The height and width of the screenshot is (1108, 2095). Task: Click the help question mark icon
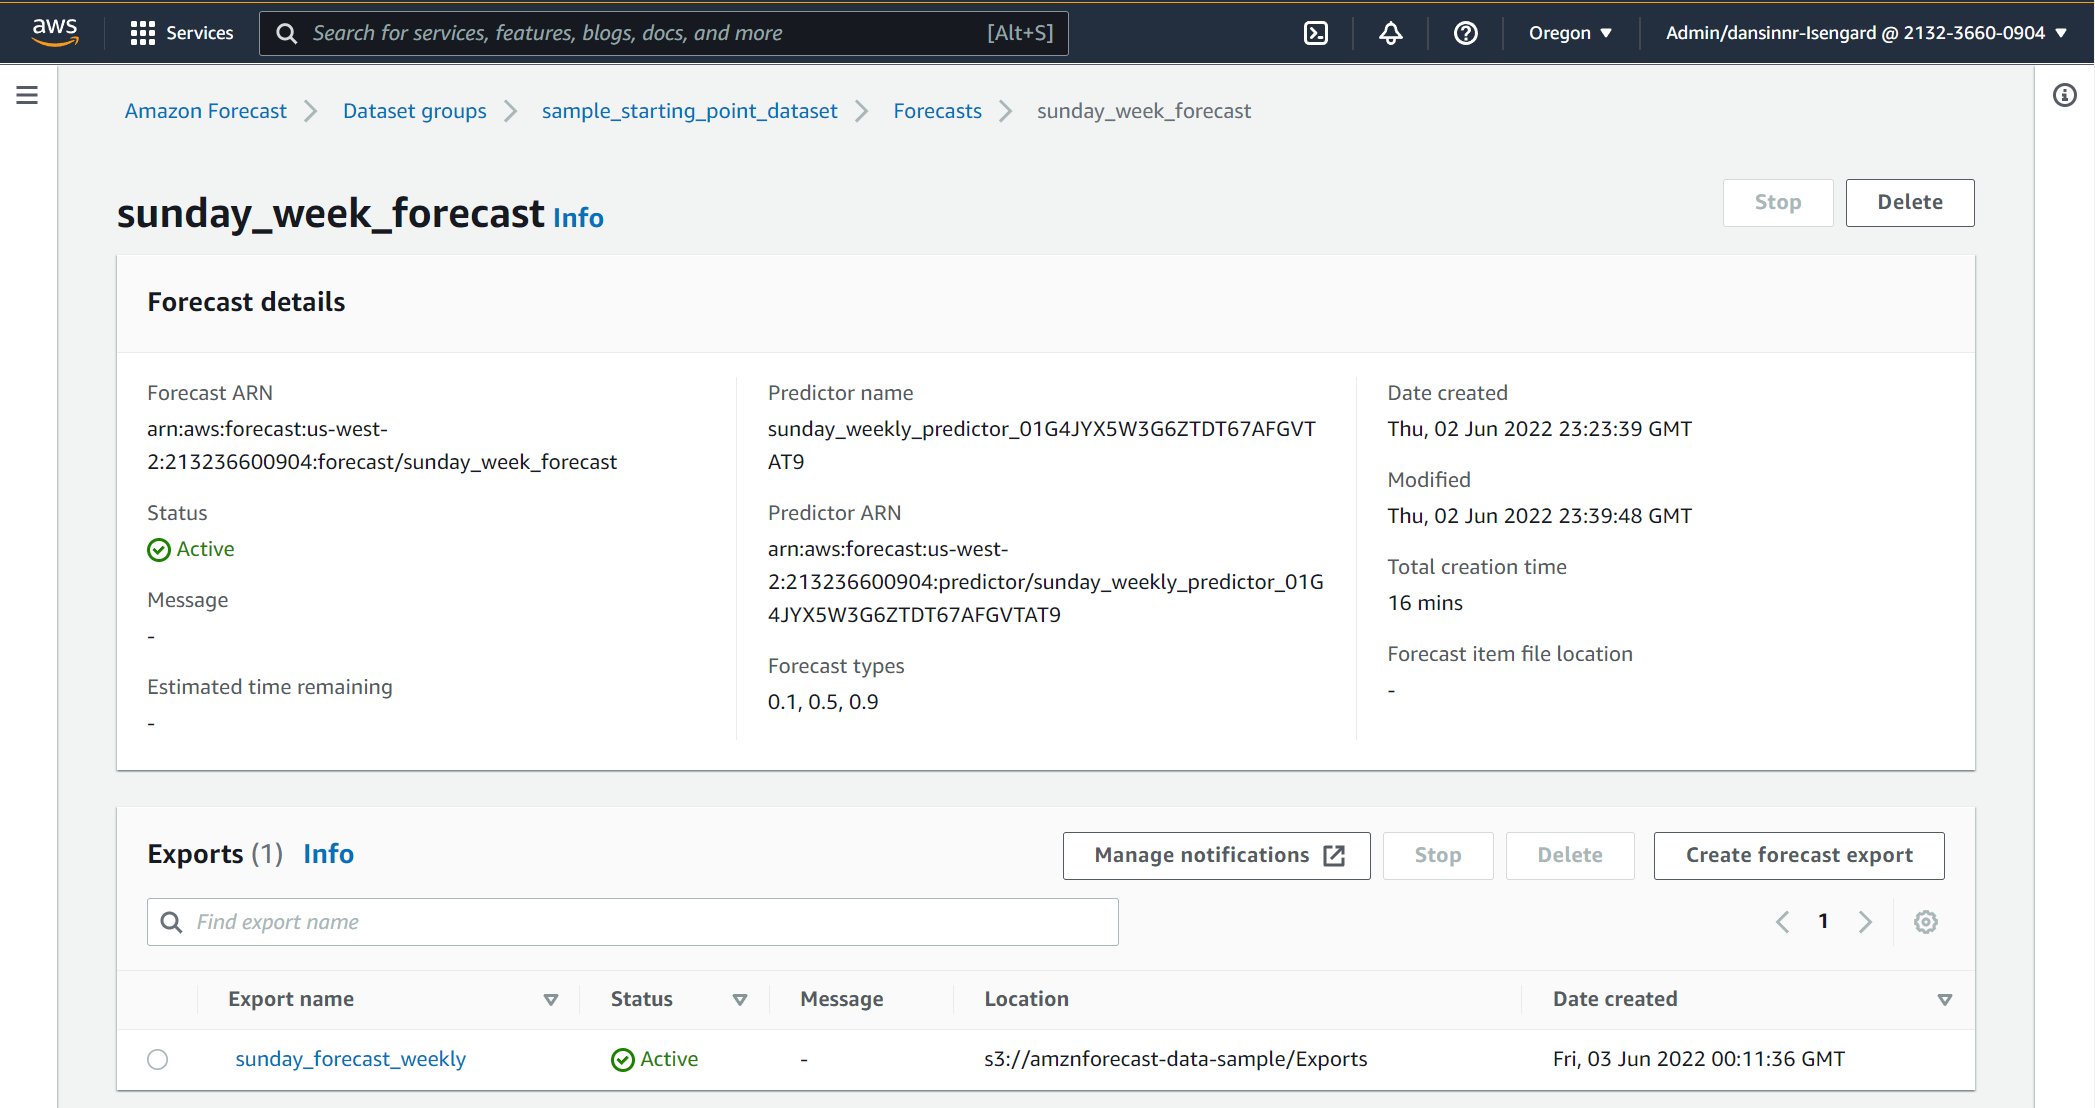click(1465, 33)
